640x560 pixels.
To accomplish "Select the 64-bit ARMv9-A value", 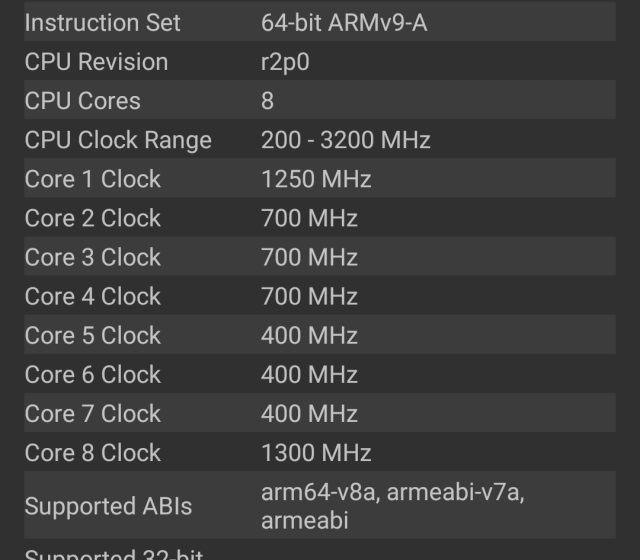I will click(x=343, y=23).
